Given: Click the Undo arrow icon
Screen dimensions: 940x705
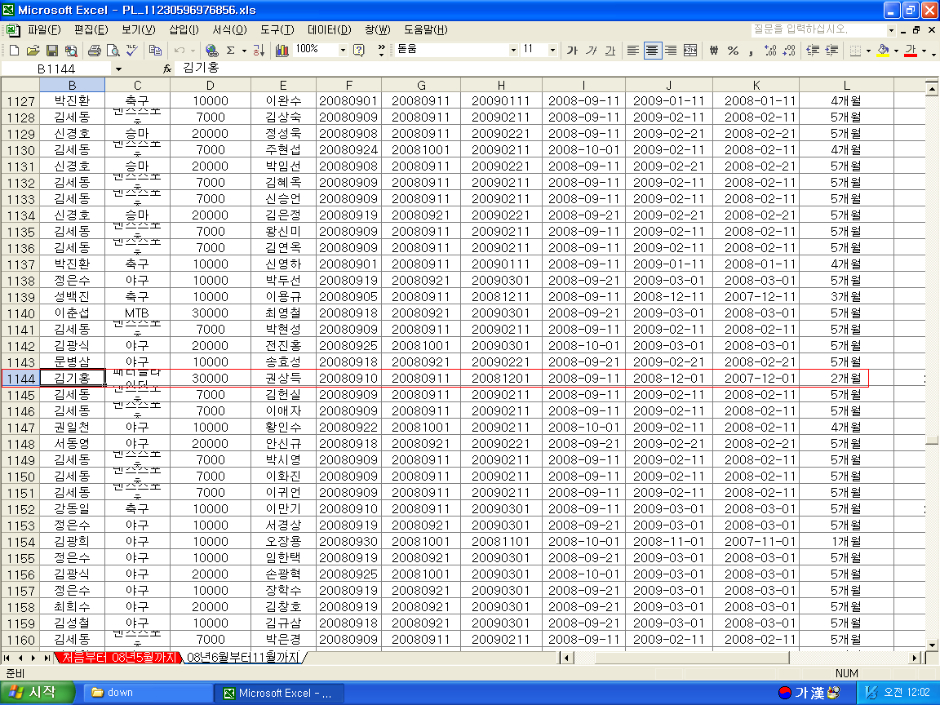Looking at the screenshot, I should coord(179,50).
